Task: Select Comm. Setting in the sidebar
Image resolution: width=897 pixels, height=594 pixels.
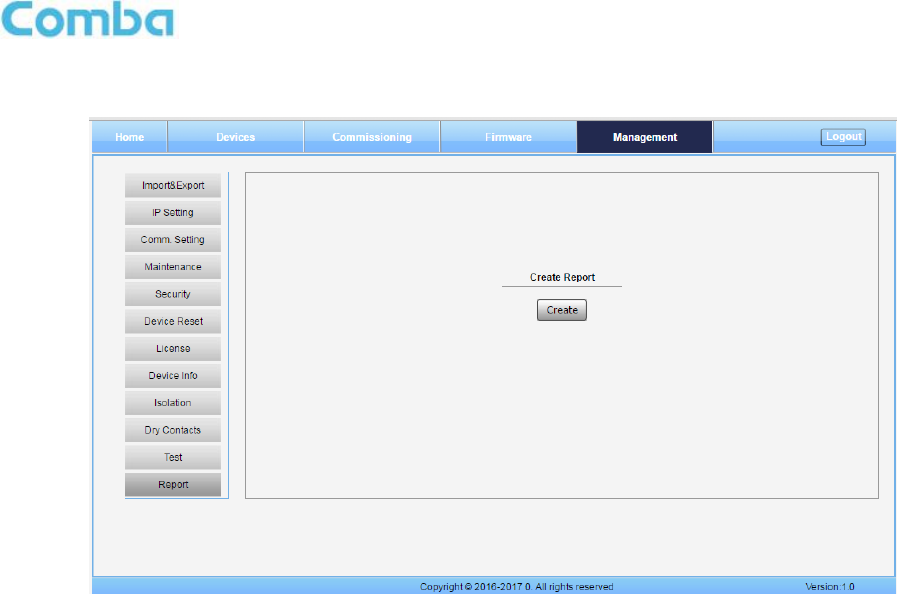Action: (x=173, y=240)
